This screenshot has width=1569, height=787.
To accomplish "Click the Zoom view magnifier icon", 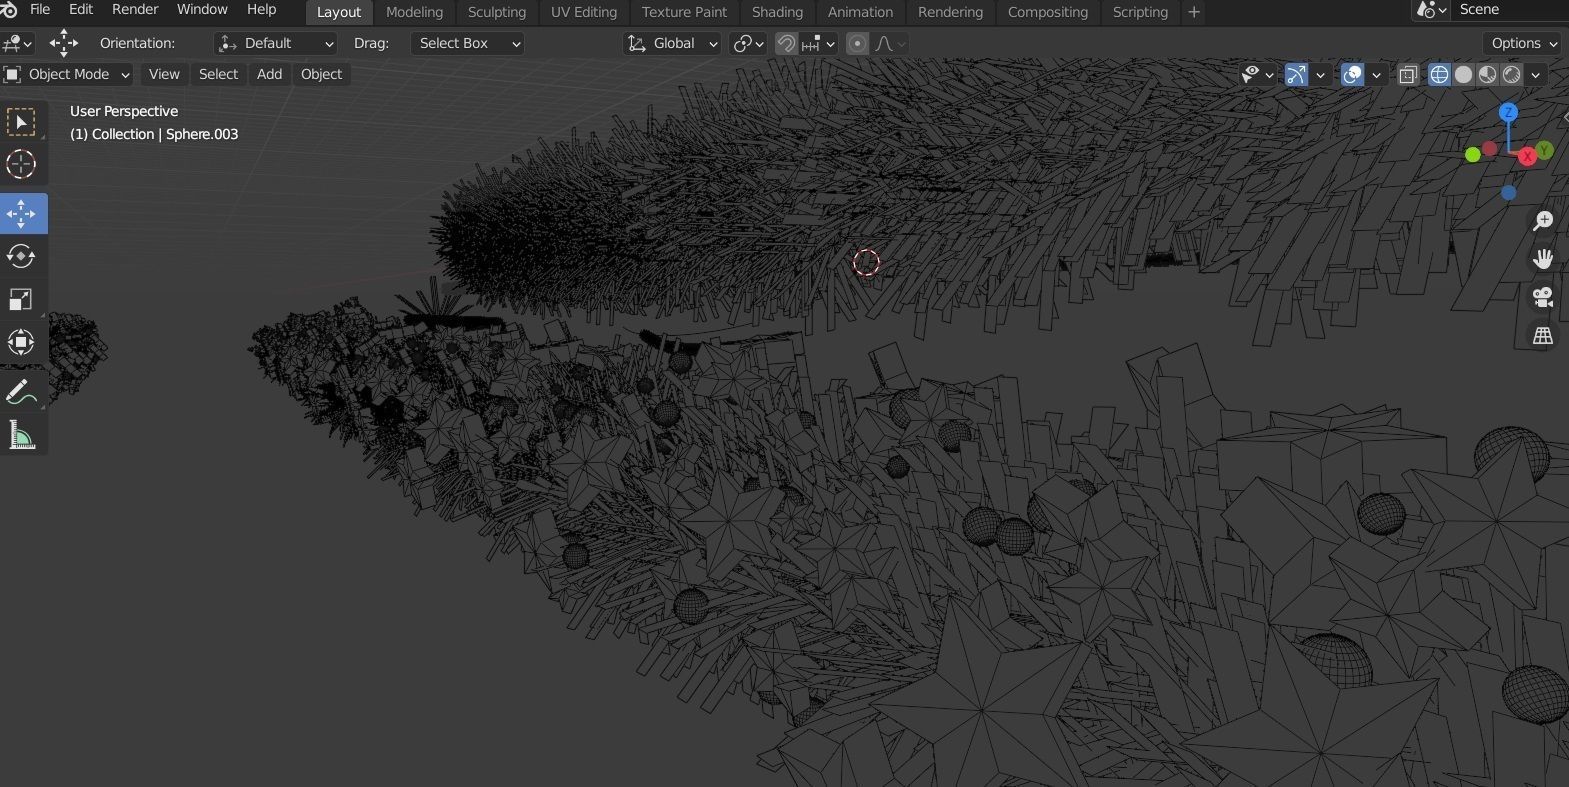I will tap(1543, 221).
